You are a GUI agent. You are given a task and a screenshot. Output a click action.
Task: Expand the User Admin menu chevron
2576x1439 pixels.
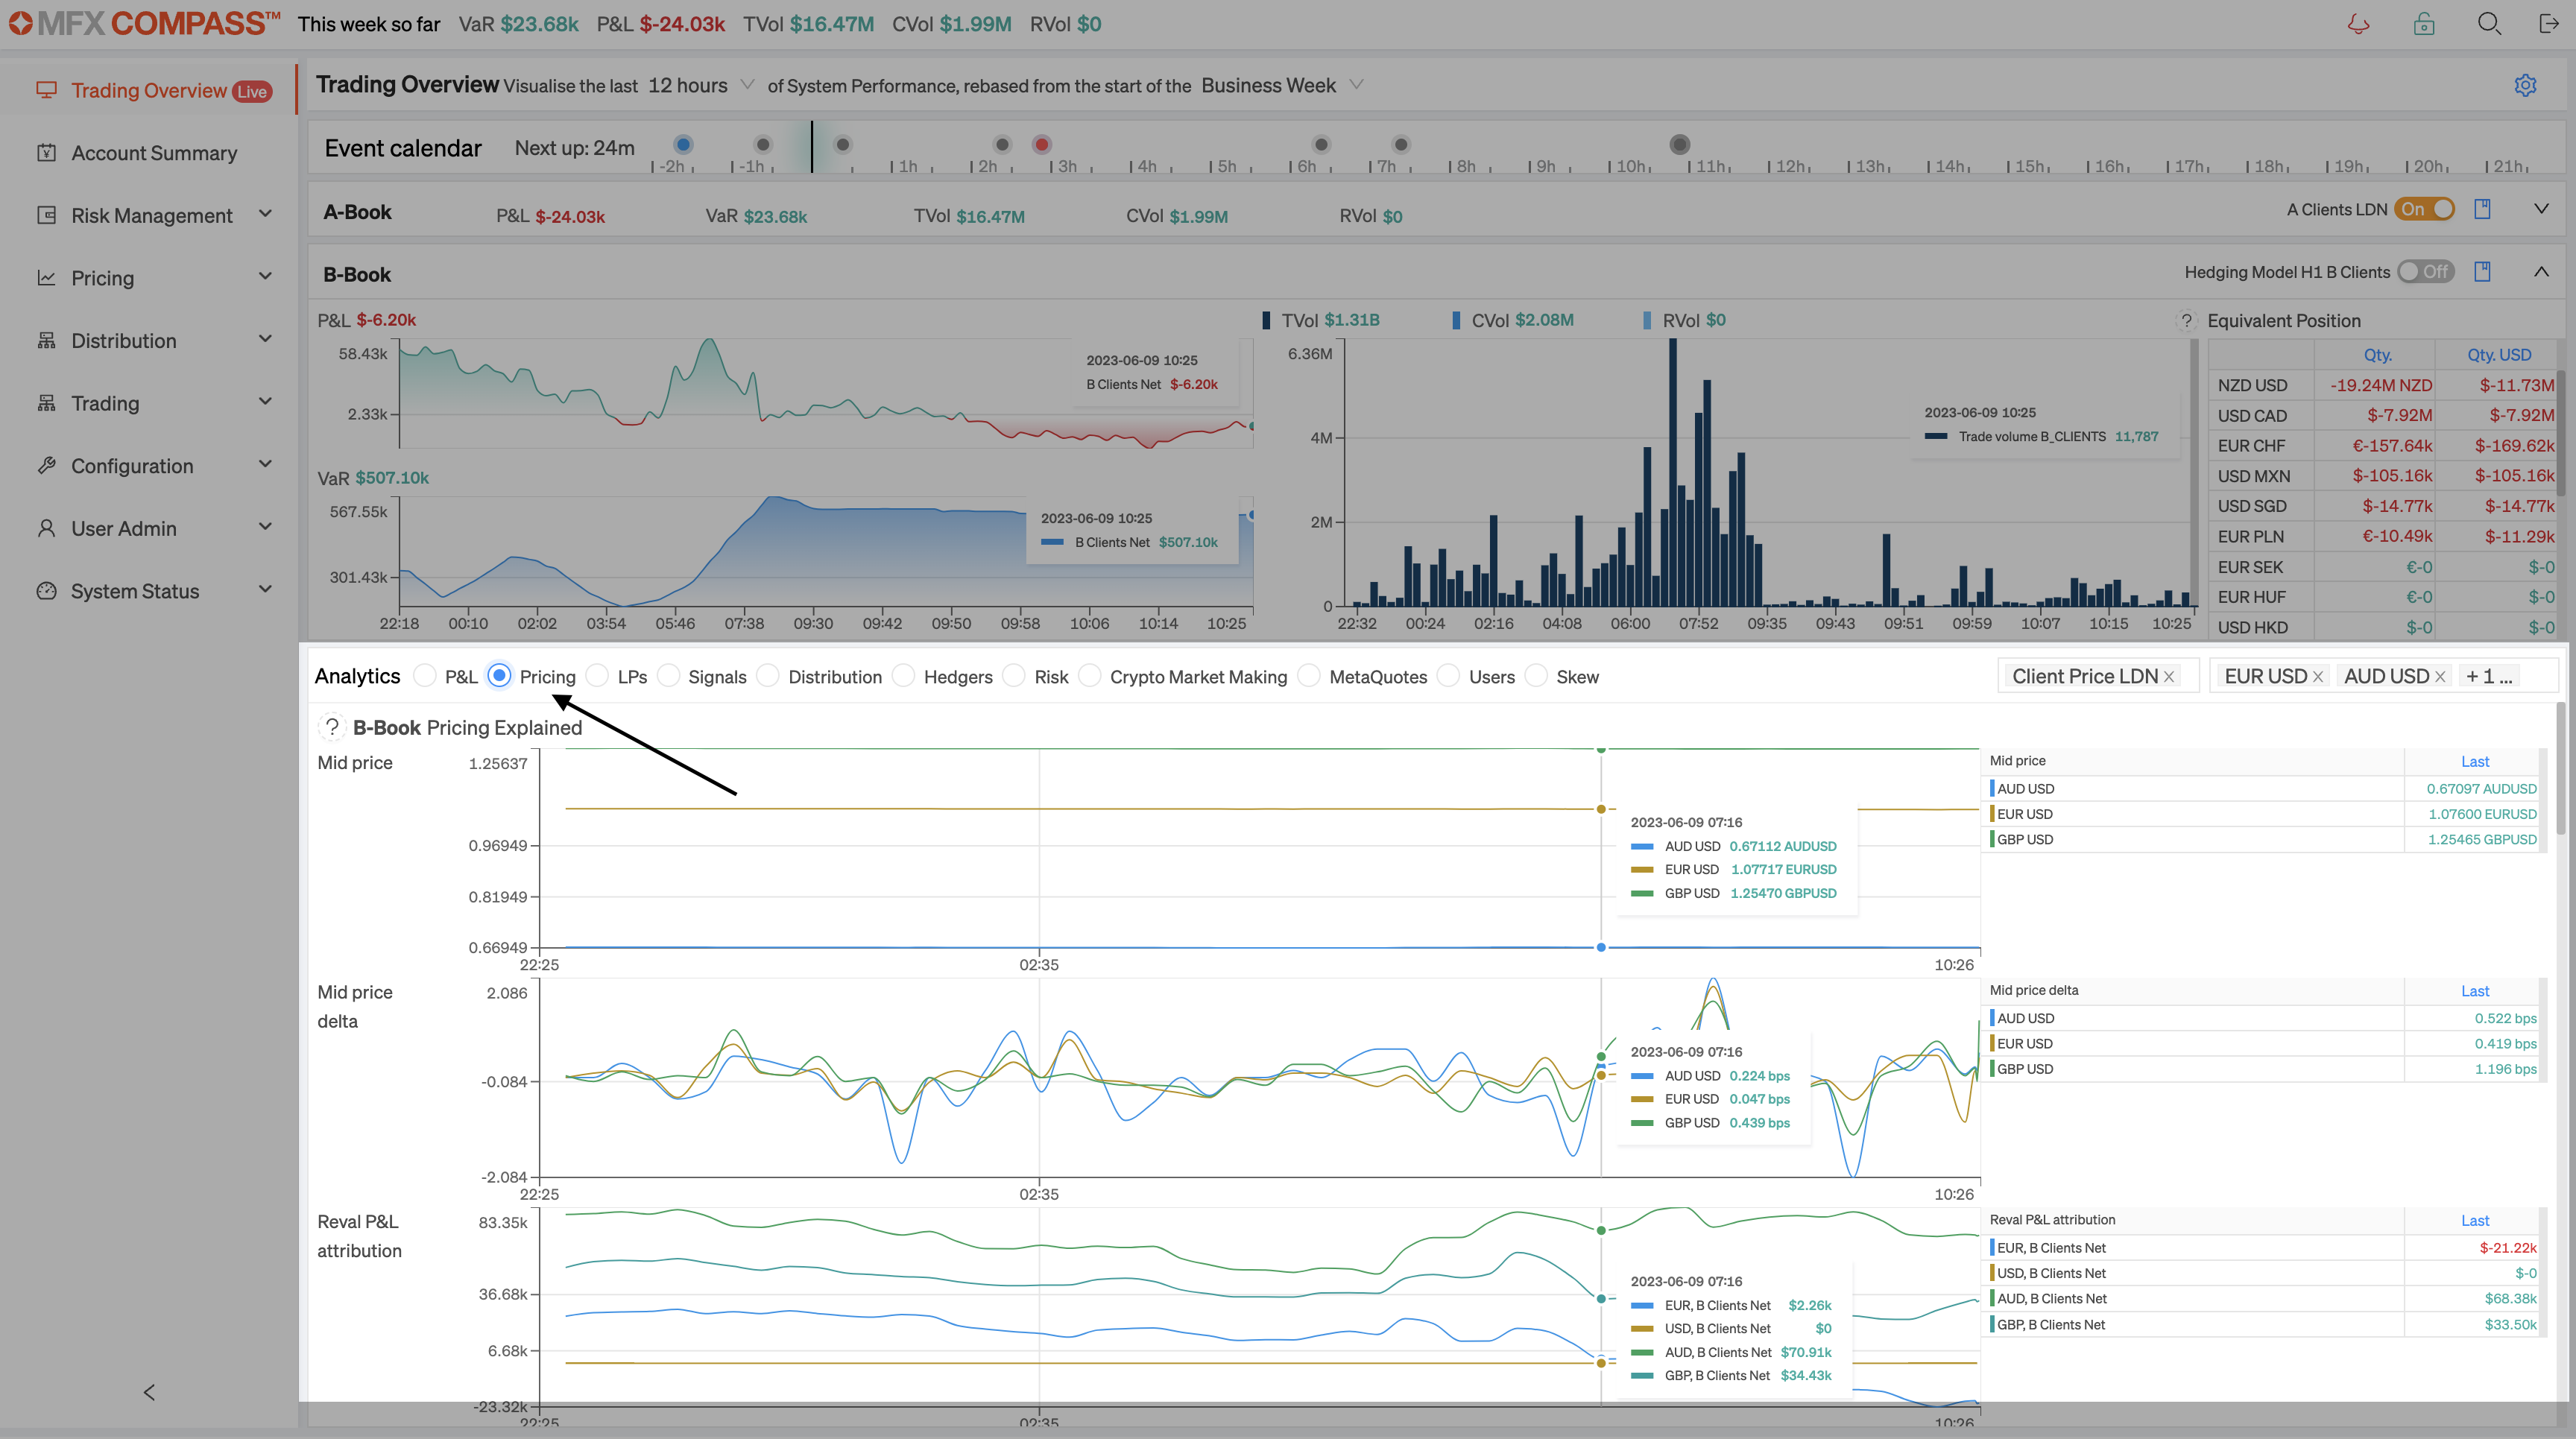(265, 527)
